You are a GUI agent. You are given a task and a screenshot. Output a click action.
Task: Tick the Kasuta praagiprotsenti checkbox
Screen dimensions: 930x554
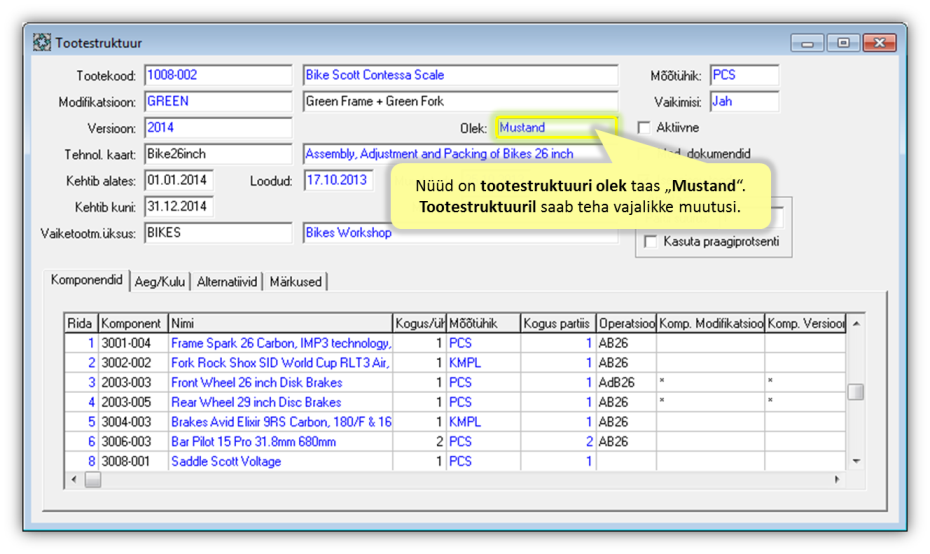(x=651, y=241)
